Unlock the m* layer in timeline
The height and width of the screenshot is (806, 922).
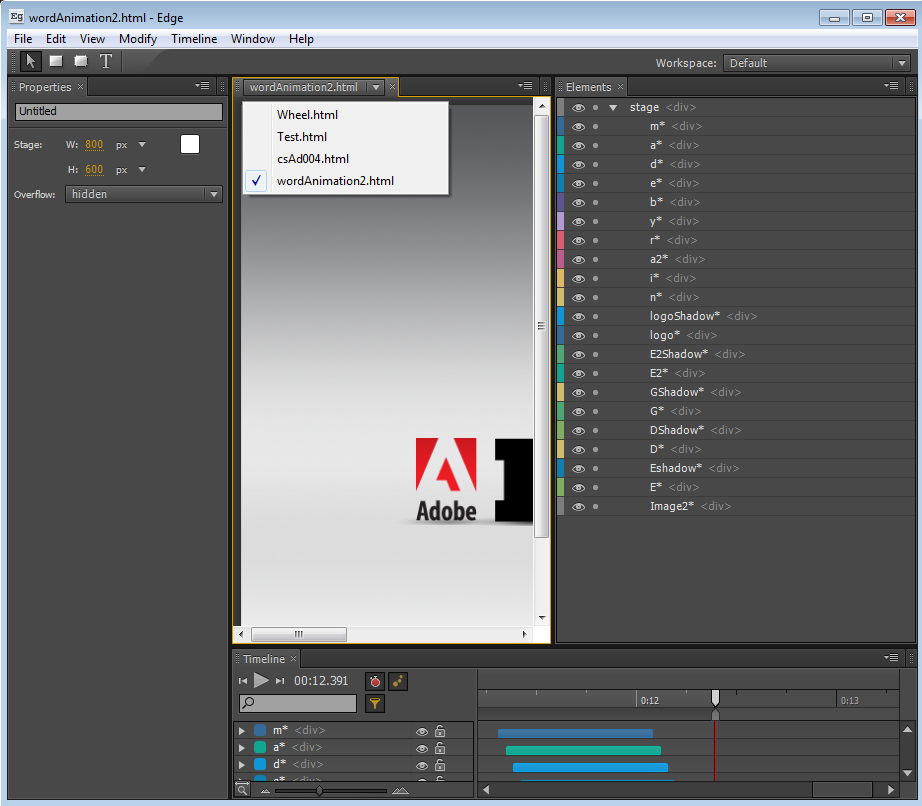(x=440, y=731)
